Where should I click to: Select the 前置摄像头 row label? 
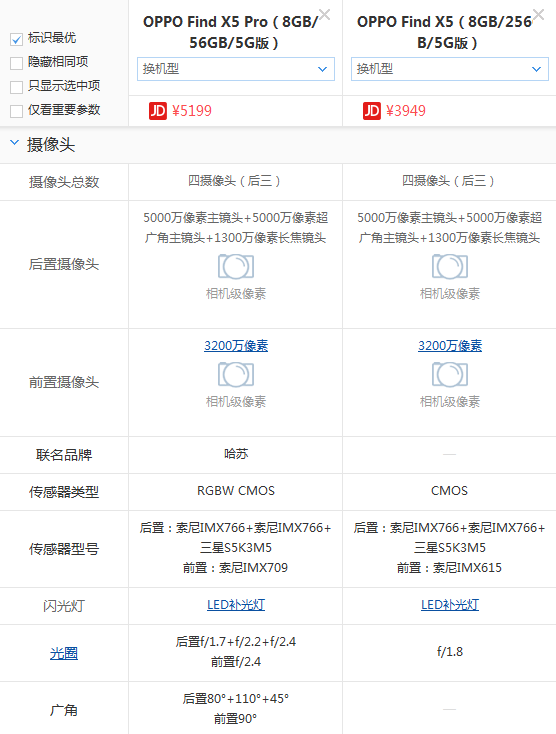point(64,382)
